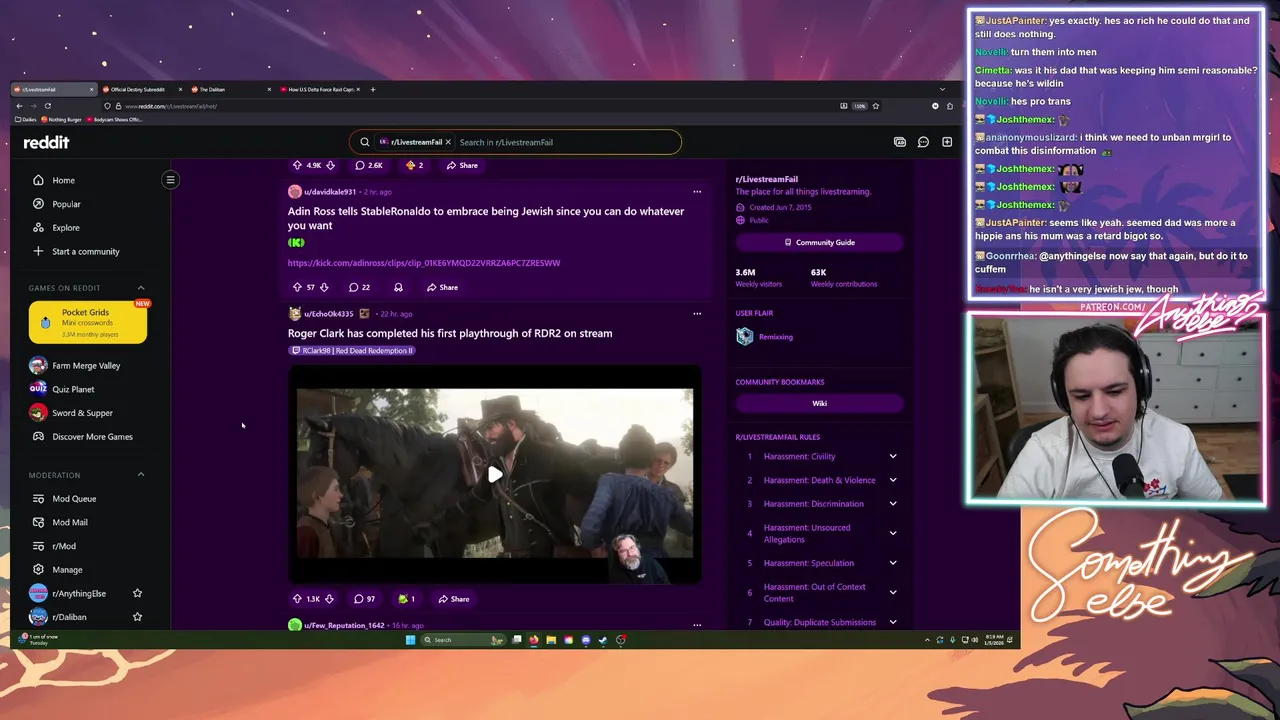Go to Explore in the sidebar
The image size is (1280, 720).
tap(65, 228)
